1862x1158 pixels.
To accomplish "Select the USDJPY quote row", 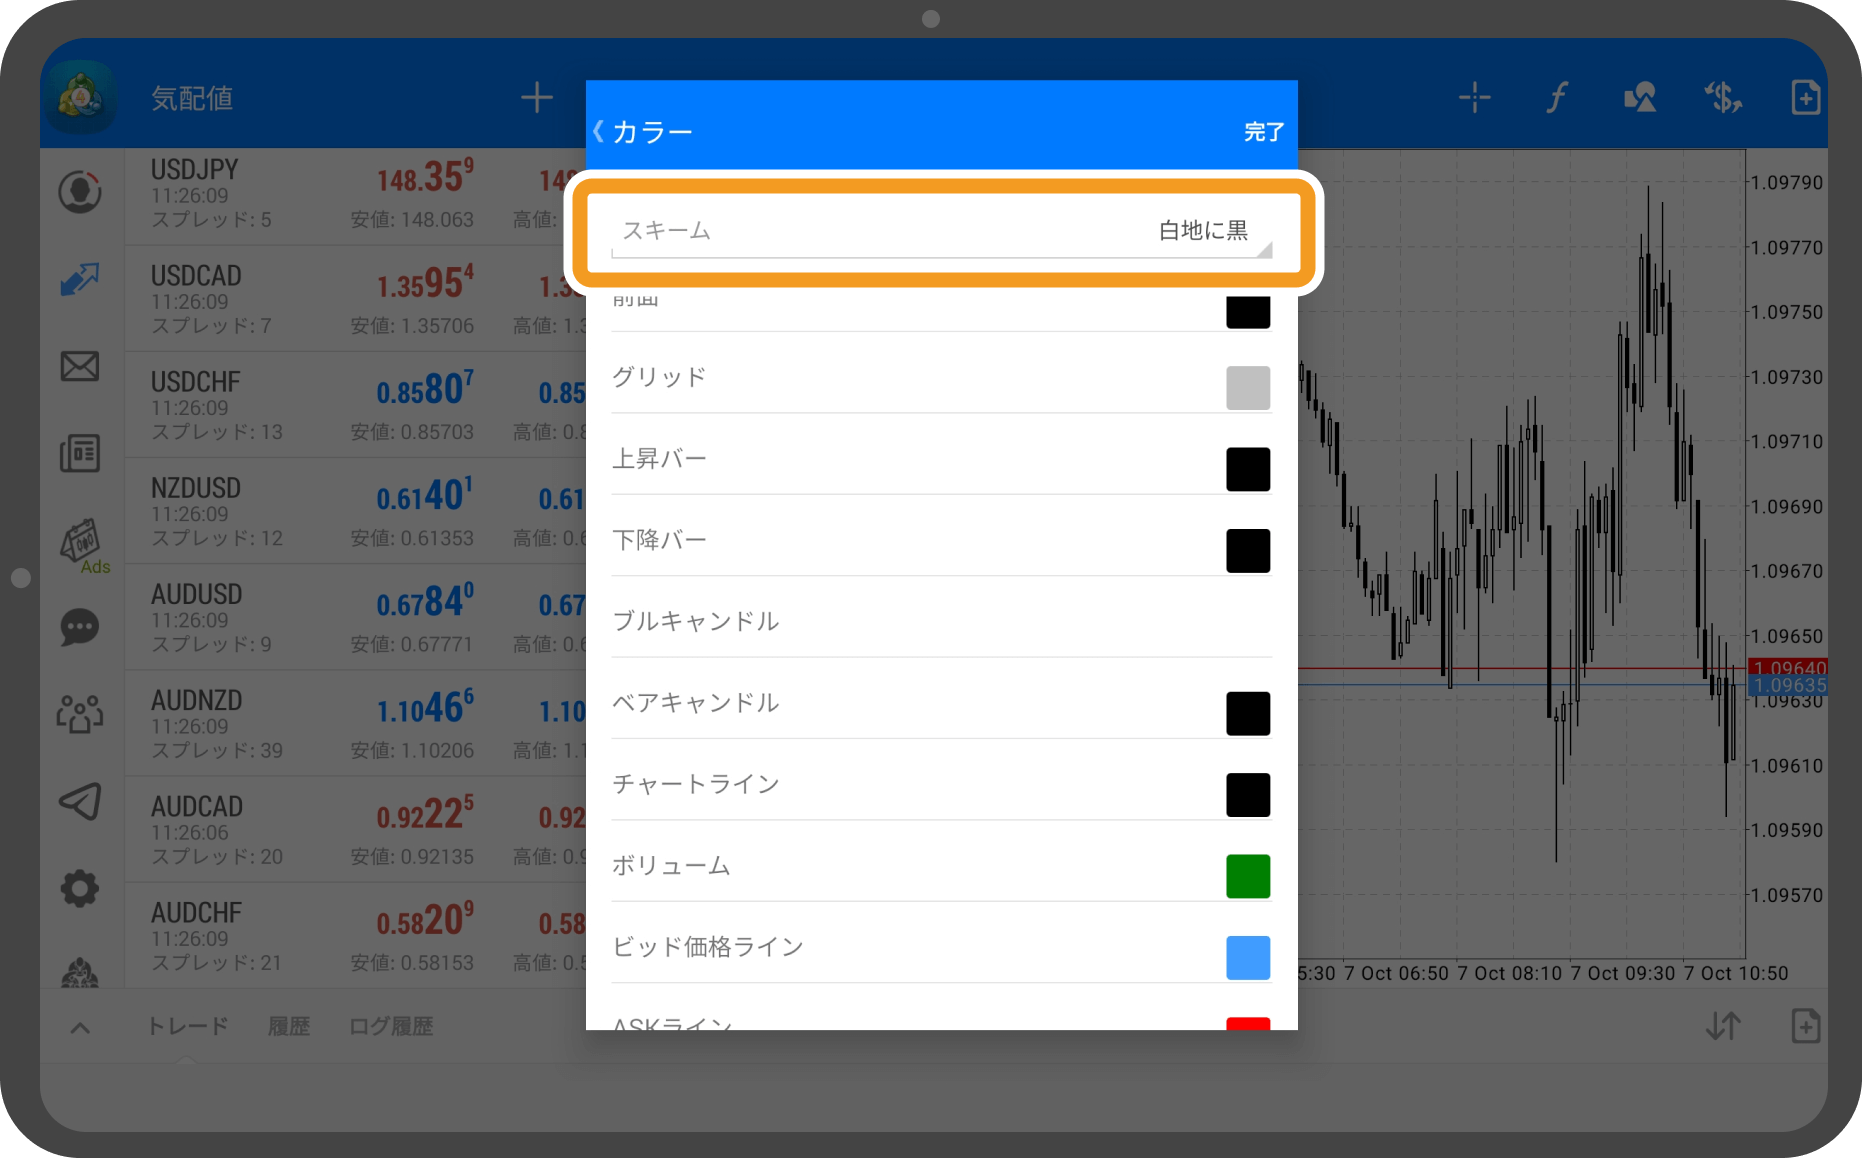I will tap(355, 195).
